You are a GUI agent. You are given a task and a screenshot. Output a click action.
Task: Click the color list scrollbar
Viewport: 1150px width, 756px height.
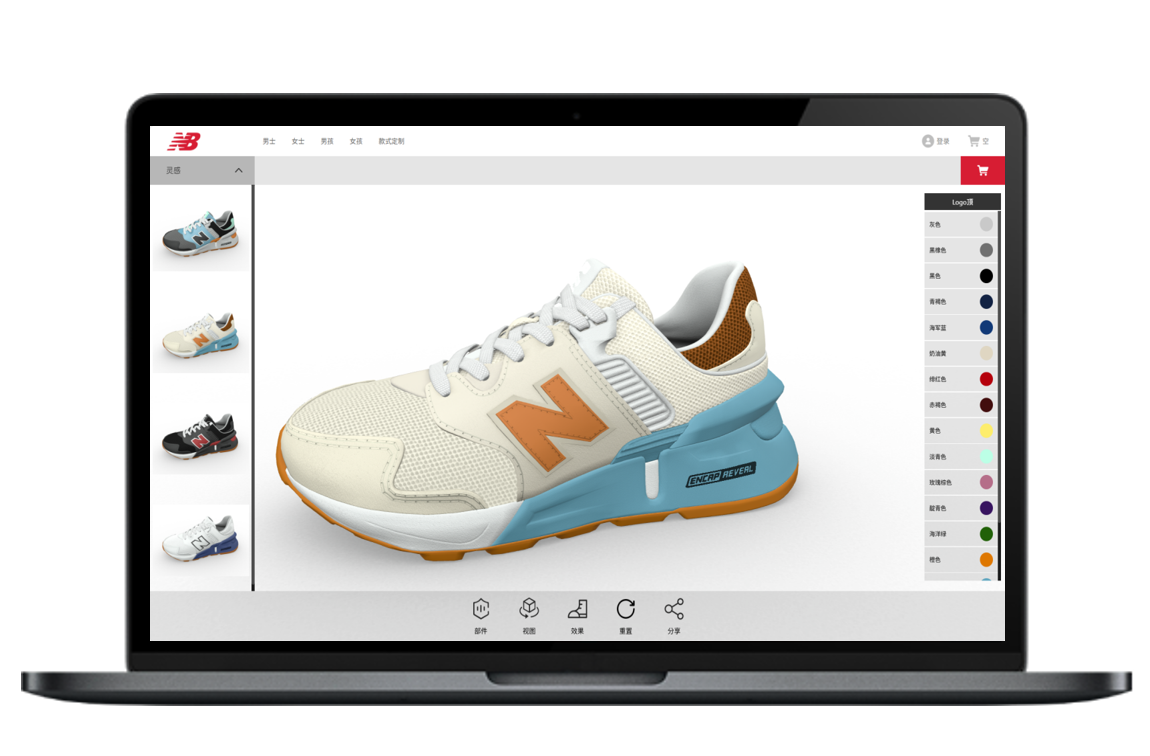coord(999,396)
